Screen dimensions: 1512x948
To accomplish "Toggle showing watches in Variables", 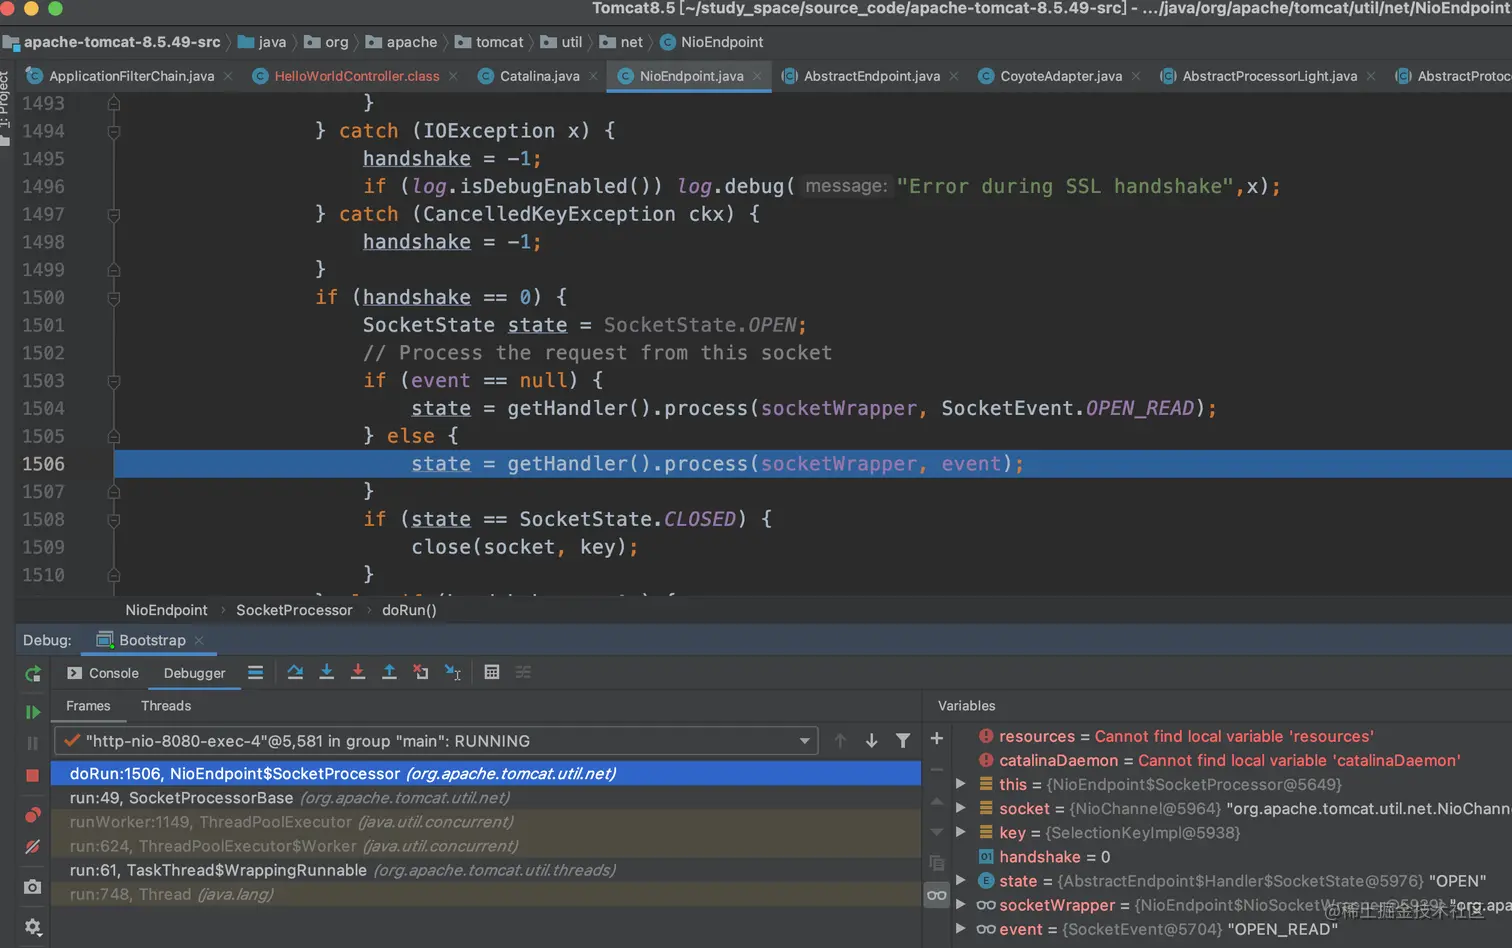I will 937,895.
